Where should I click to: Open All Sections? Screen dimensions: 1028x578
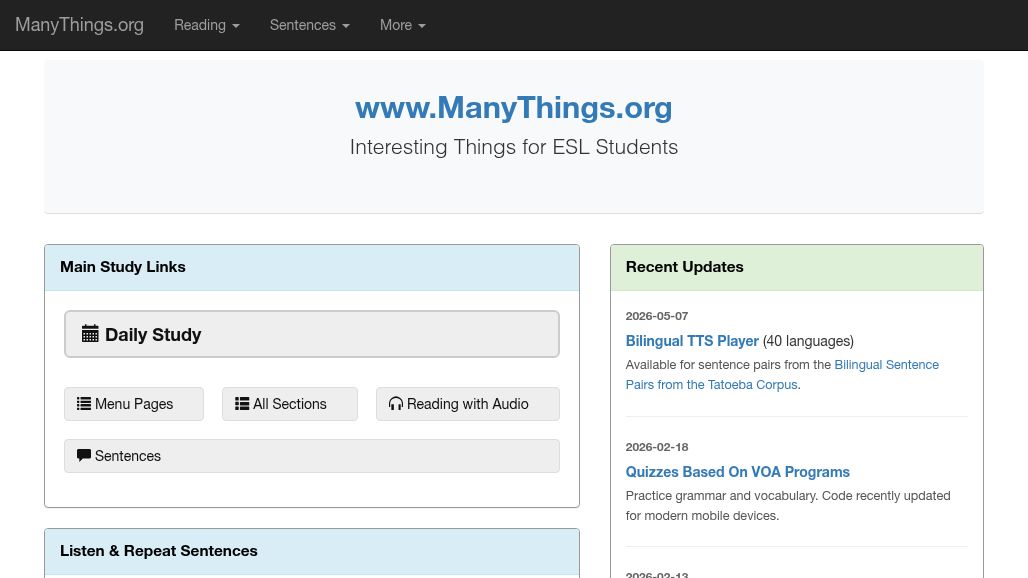[x=290, y=404]
